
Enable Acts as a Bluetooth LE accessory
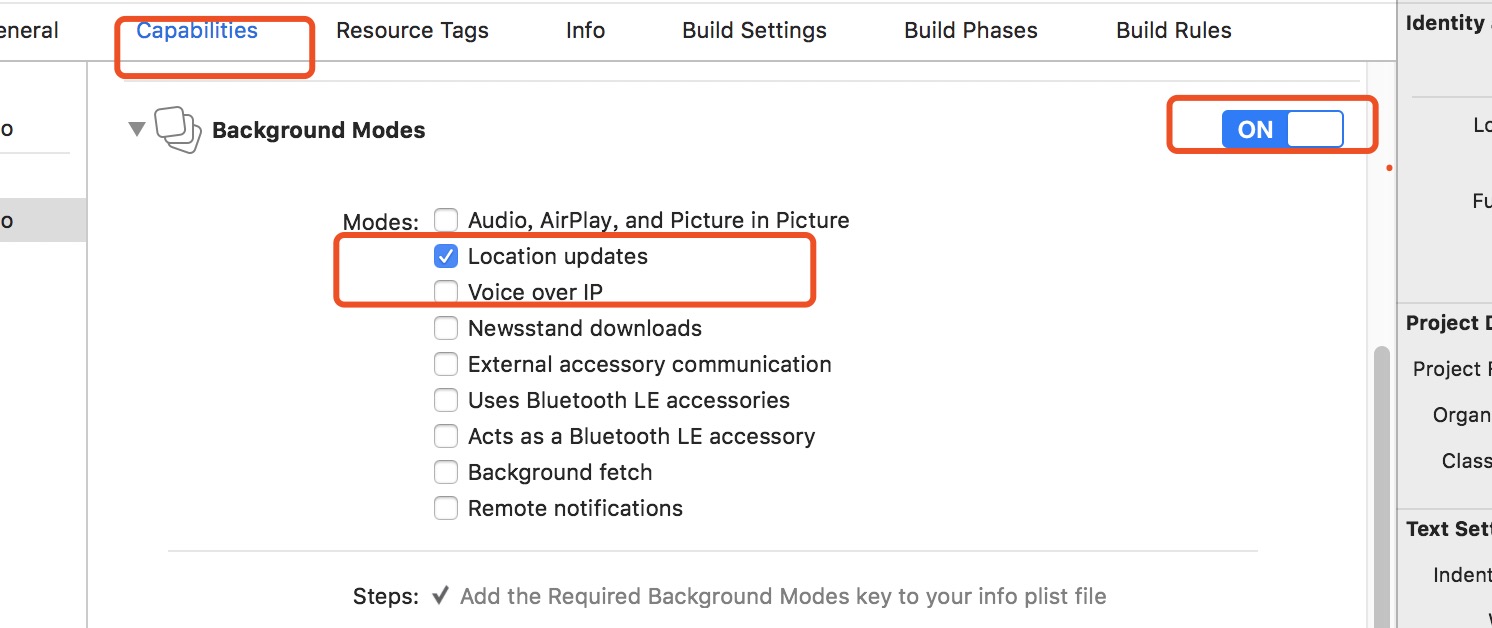(446, 436)
